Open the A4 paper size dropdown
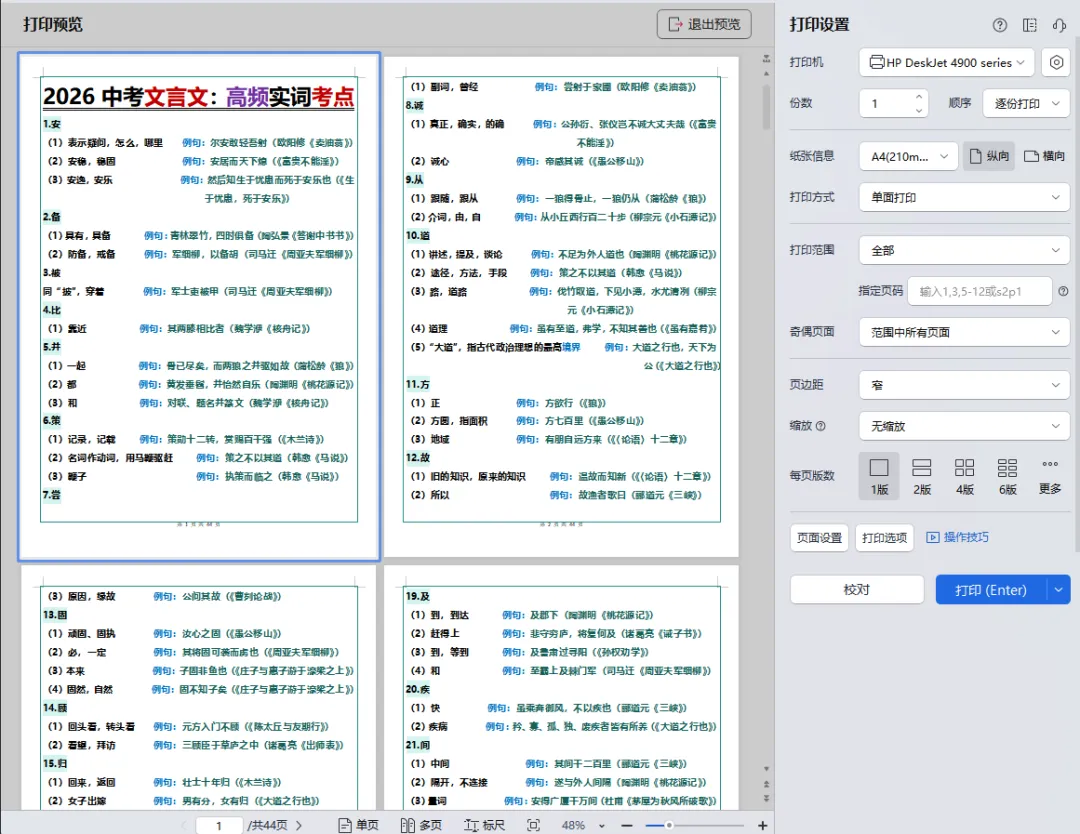This screenshot has height=834, width=1080. click(x=908, y=156)
